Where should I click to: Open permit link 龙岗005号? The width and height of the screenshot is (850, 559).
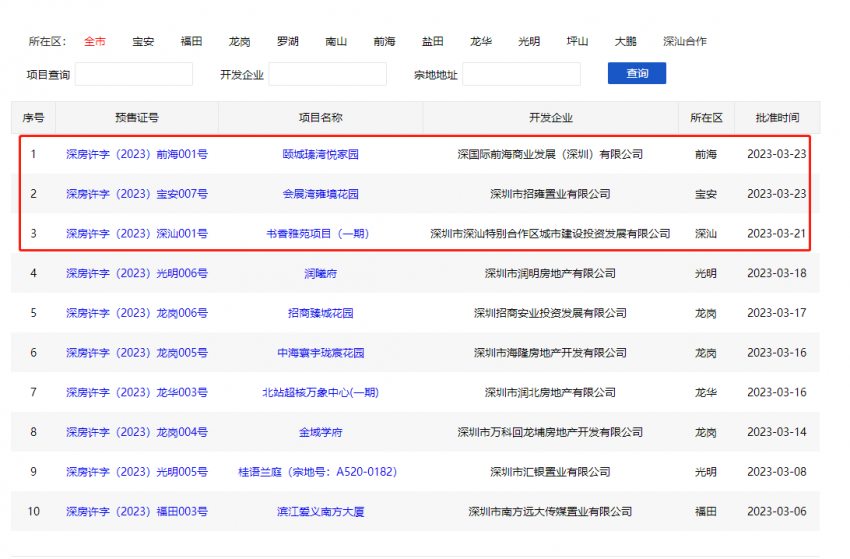coord(137,353)
